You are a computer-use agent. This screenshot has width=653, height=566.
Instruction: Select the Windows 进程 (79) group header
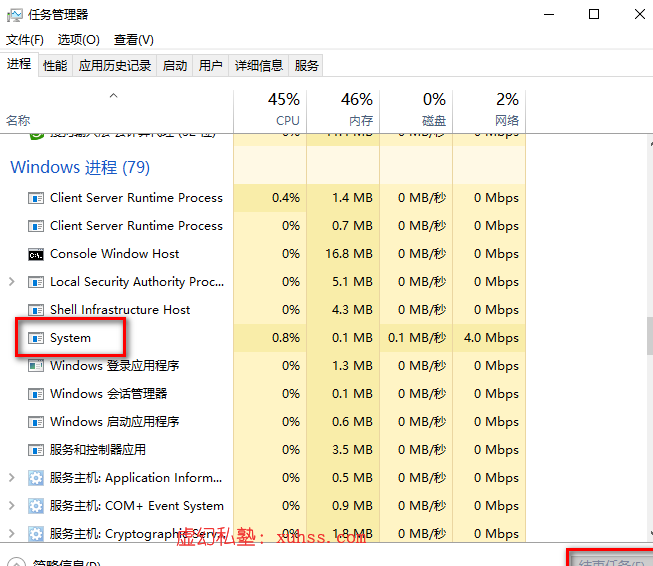[80, 167]
